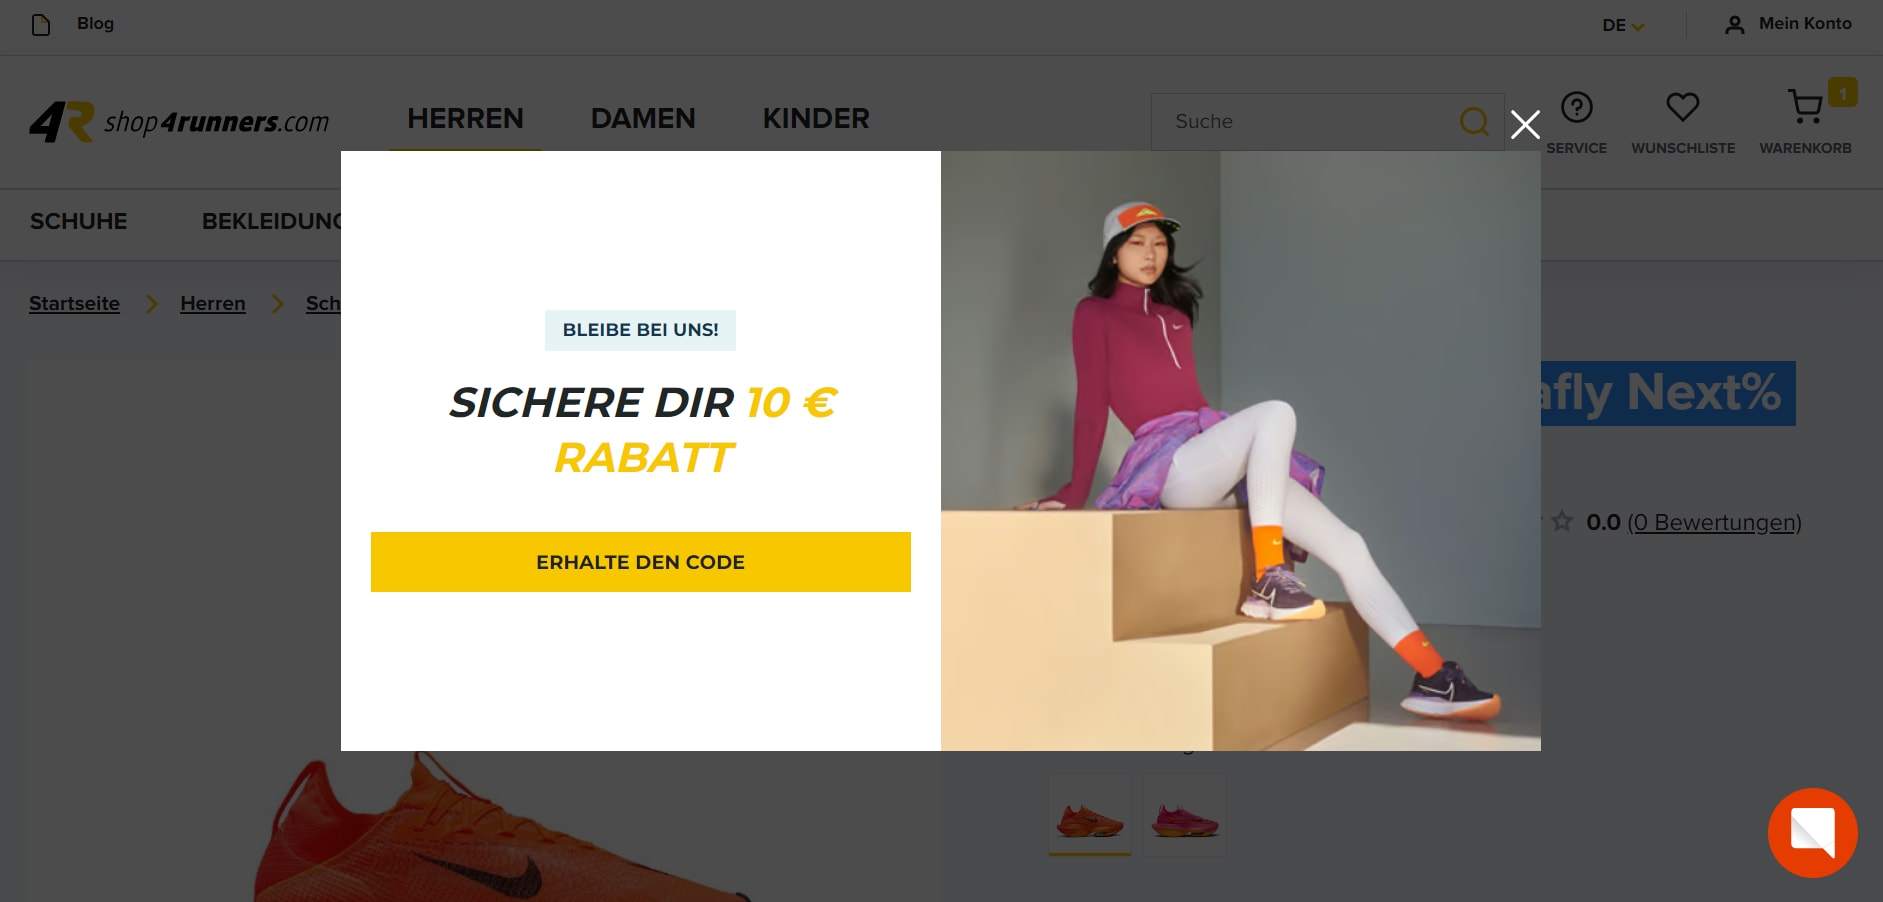Click the ERHALTE DEN CODE button
This screenshot has width=1883, height=902.
[641, 562]
